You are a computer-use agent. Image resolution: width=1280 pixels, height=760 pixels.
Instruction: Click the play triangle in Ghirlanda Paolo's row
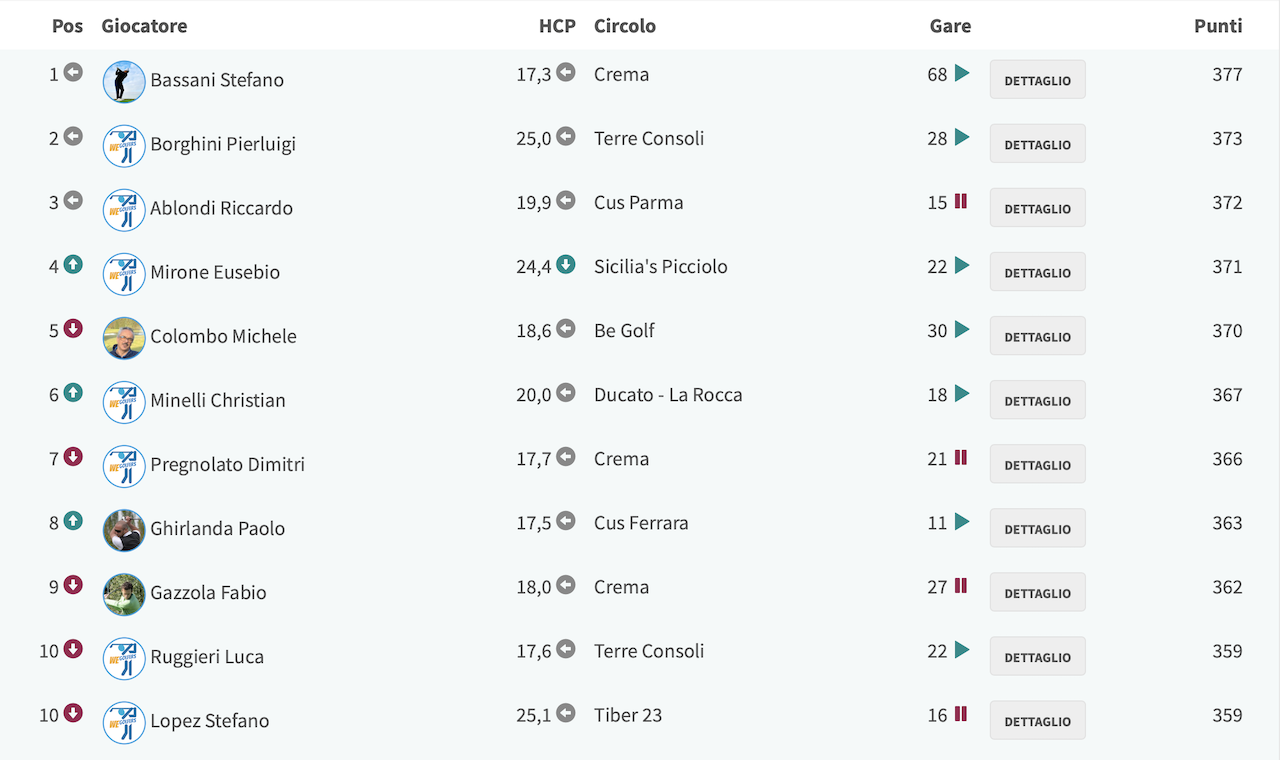click(962, 521)
